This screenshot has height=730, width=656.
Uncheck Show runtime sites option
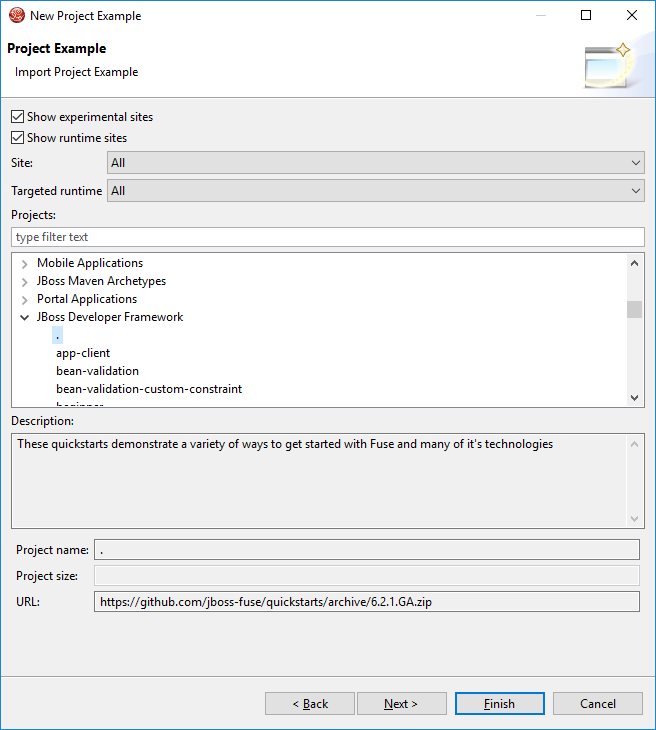coord(17,138)
